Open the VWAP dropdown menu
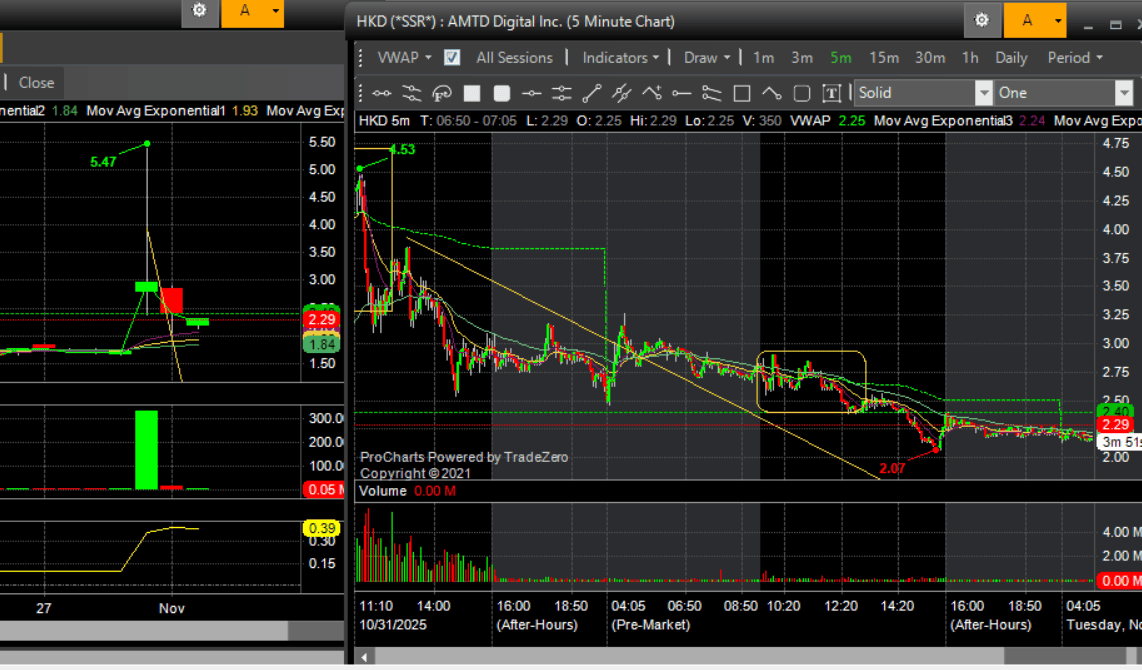This screenshot has height=670, width=1142. click(404, 58)
